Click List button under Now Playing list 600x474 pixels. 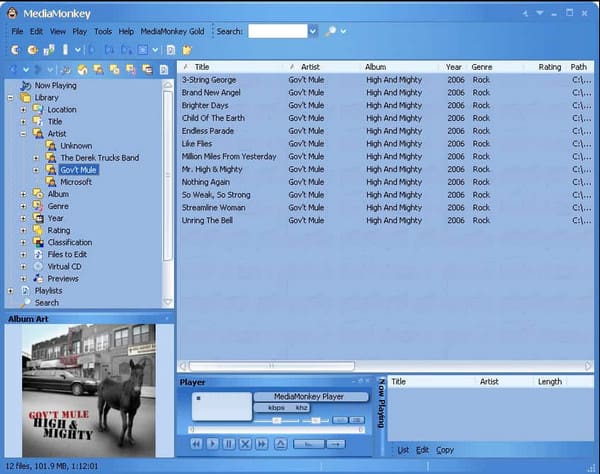pyautogui.click(x=403, y=450)
